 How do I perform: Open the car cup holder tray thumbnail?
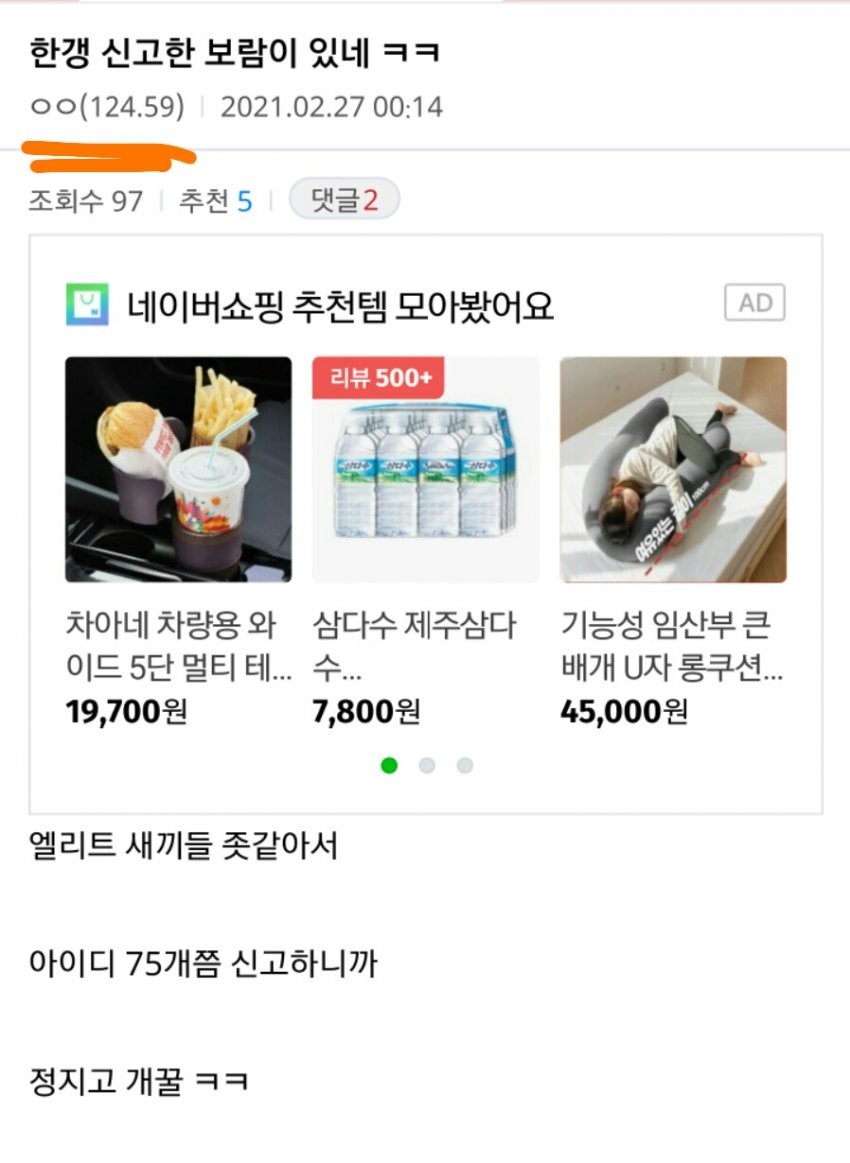click(178, 470)
